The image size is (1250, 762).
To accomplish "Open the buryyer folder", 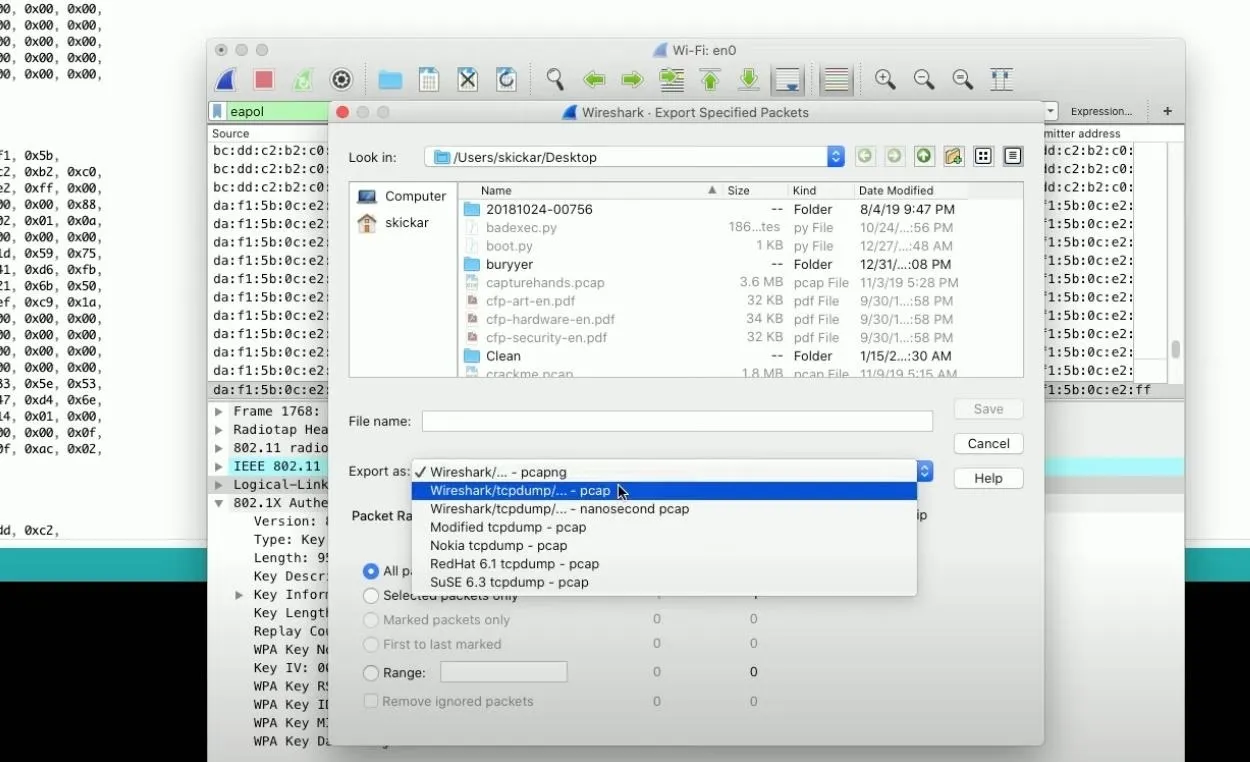I will tap(509, 264).
